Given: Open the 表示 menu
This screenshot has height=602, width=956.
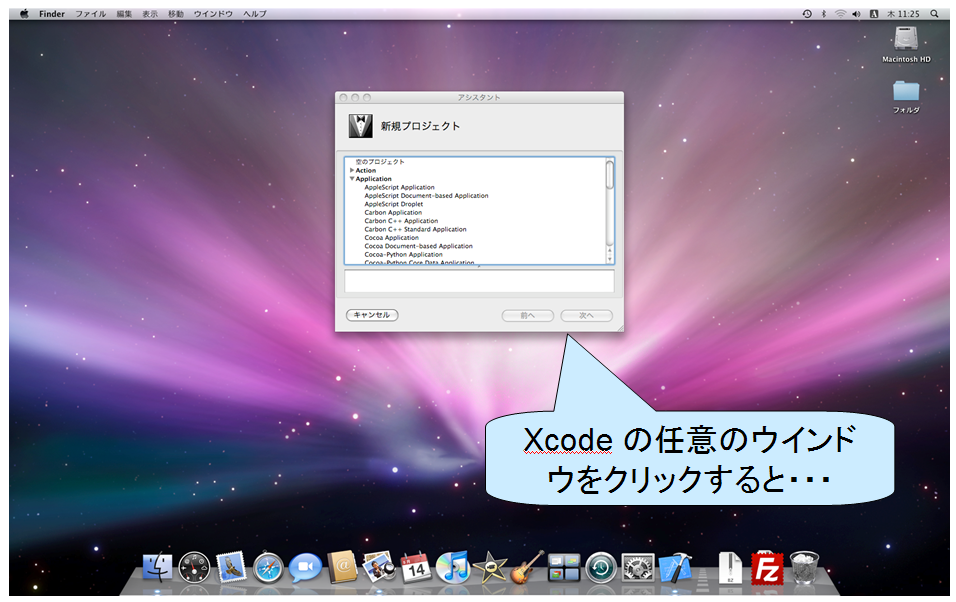Looking at the screenshot, I should (x=150, y=13).
